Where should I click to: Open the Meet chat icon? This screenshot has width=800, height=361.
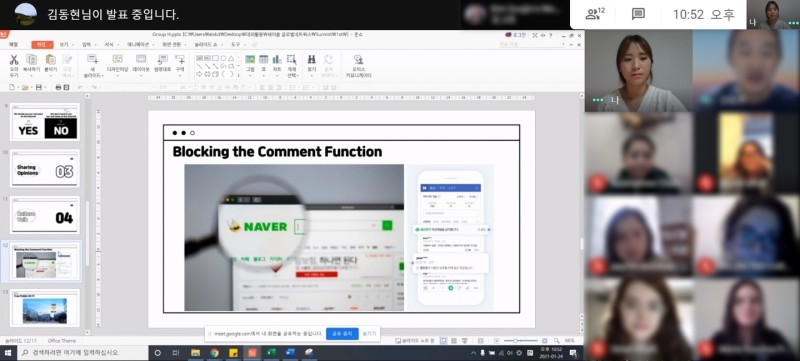click(638, 14)
